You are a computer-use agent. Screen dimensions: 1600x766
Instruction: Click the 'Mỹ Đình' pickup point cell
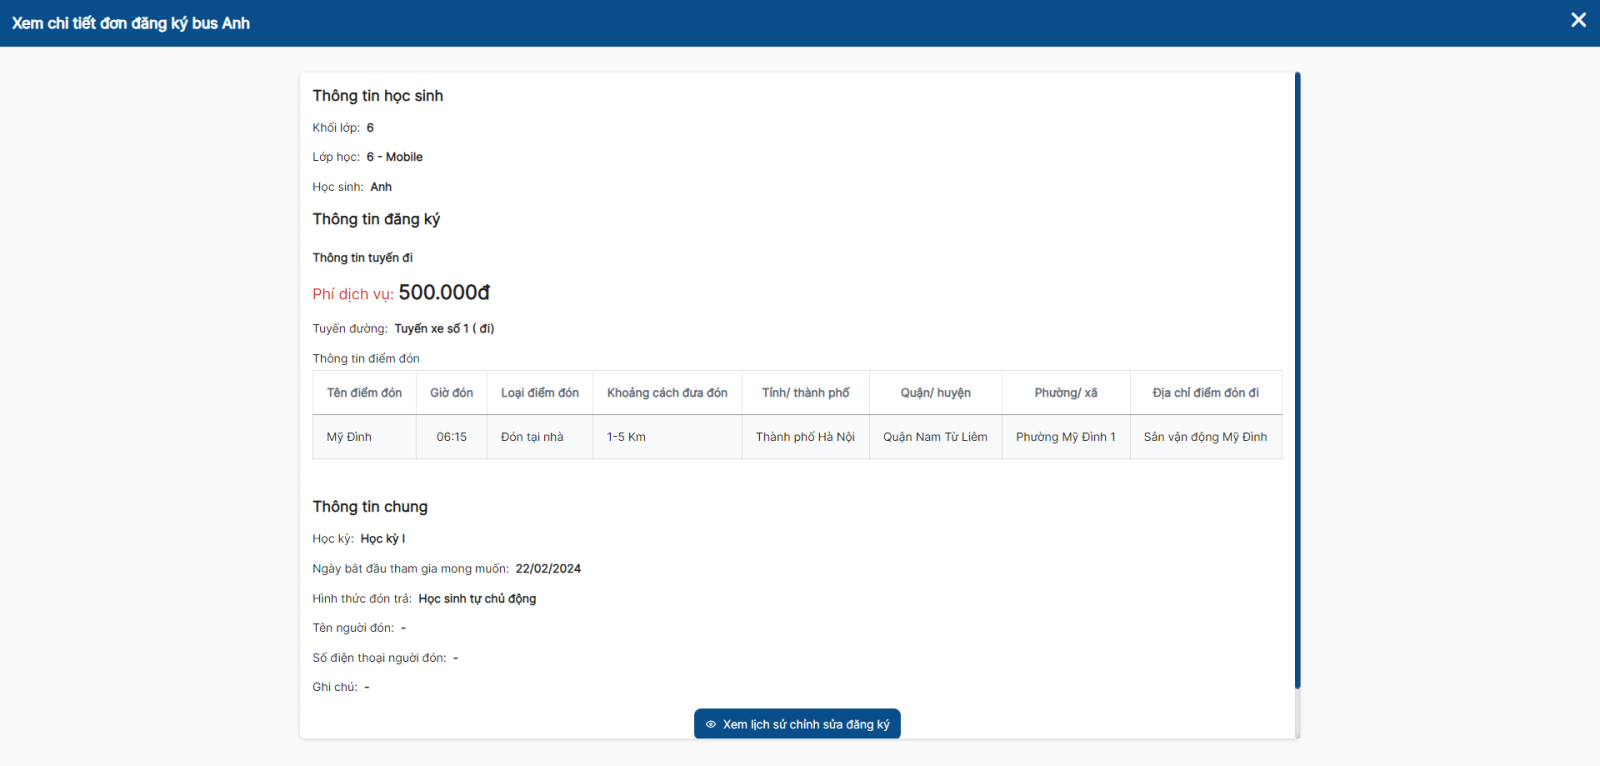point(364,437)
